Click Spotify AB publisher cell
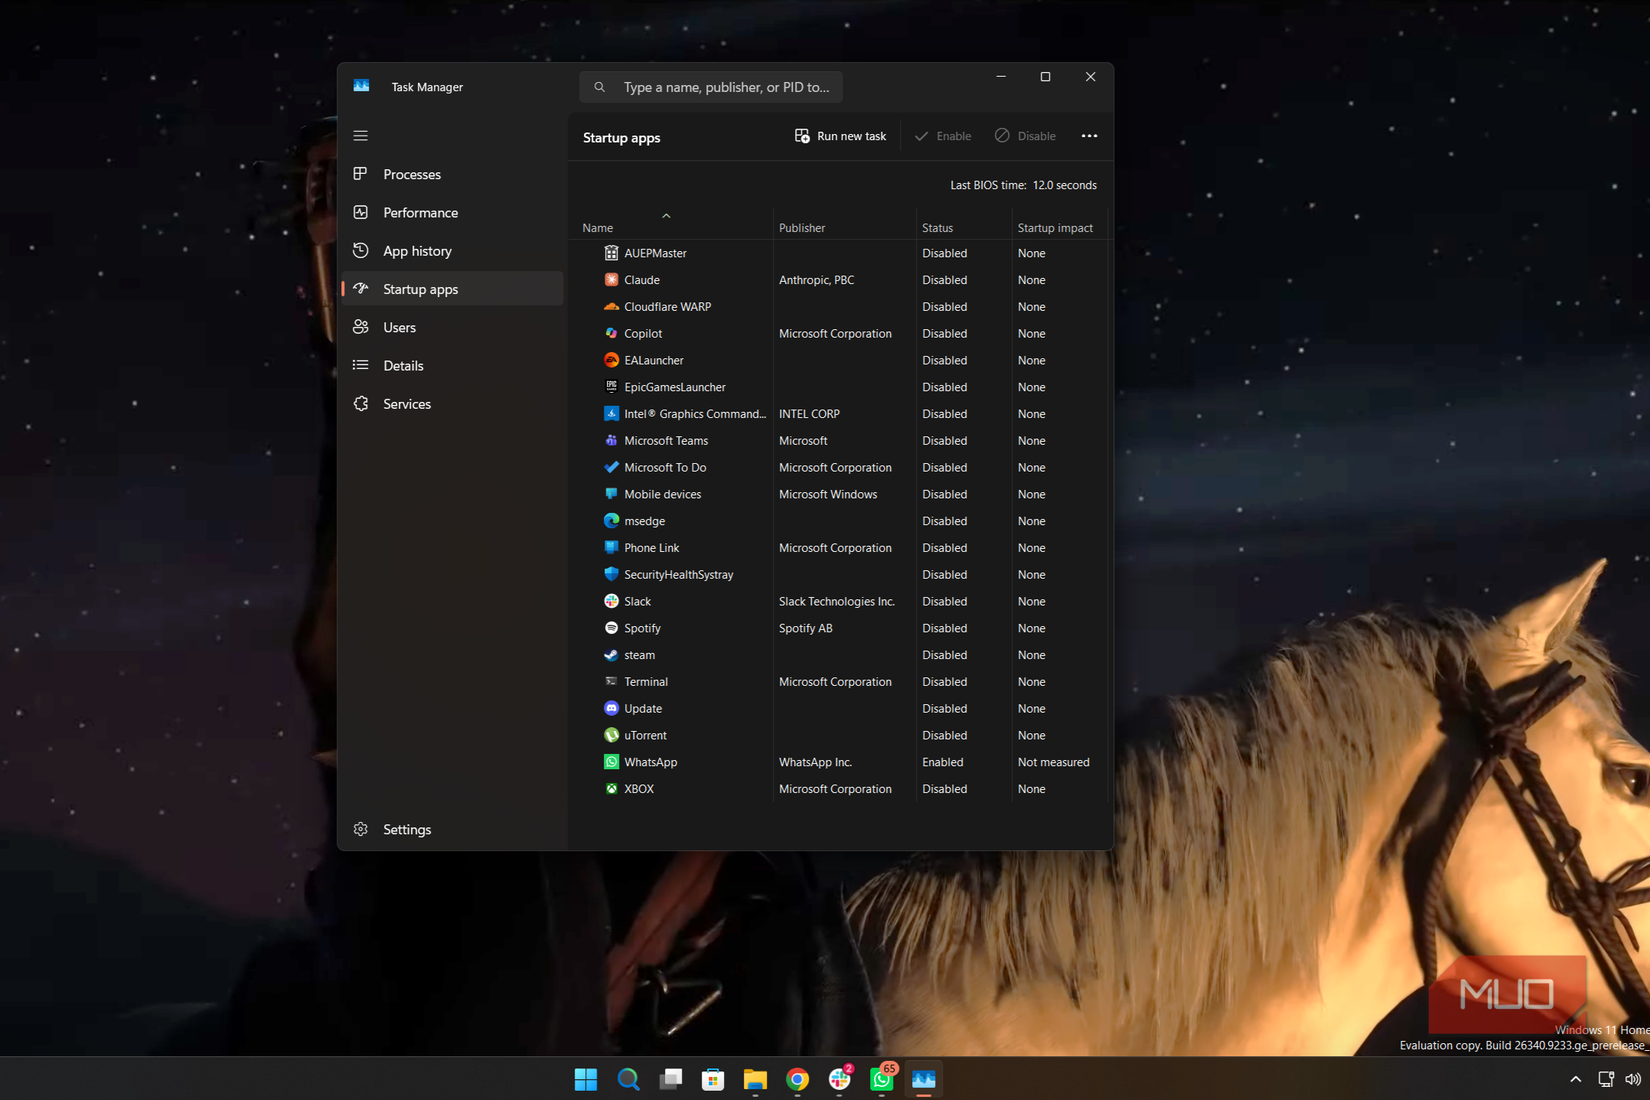 805,628
